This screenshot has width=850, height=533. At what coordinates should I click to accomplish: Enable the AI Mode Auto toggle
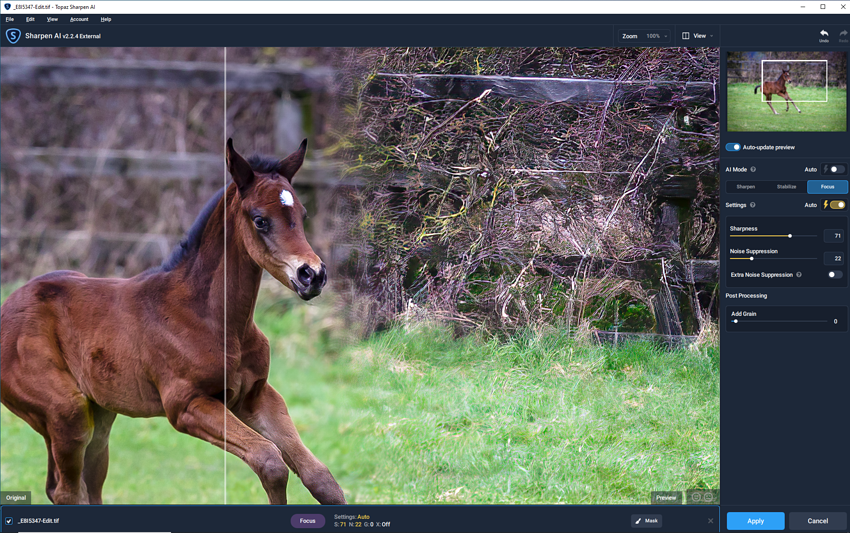(x=836, y=170)
